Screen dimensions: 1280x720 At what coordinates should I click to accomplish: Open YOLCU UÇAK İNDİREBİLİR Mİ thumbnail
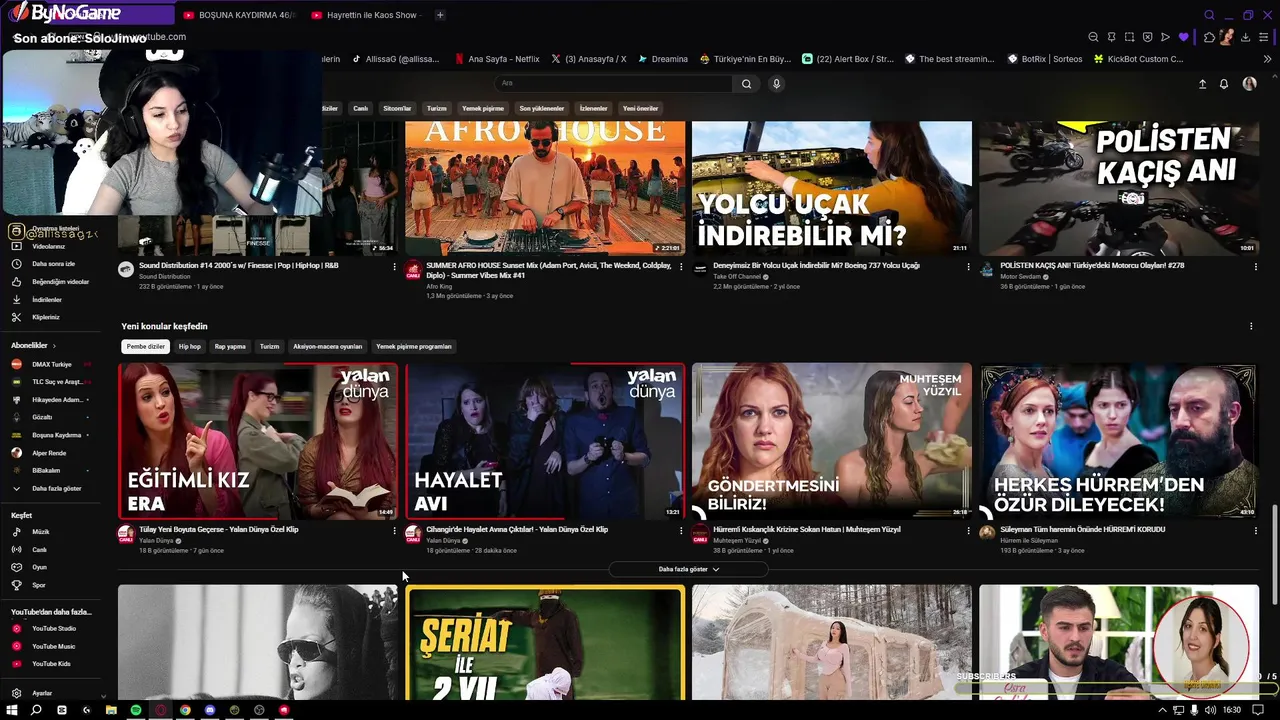tap(832, 187)
